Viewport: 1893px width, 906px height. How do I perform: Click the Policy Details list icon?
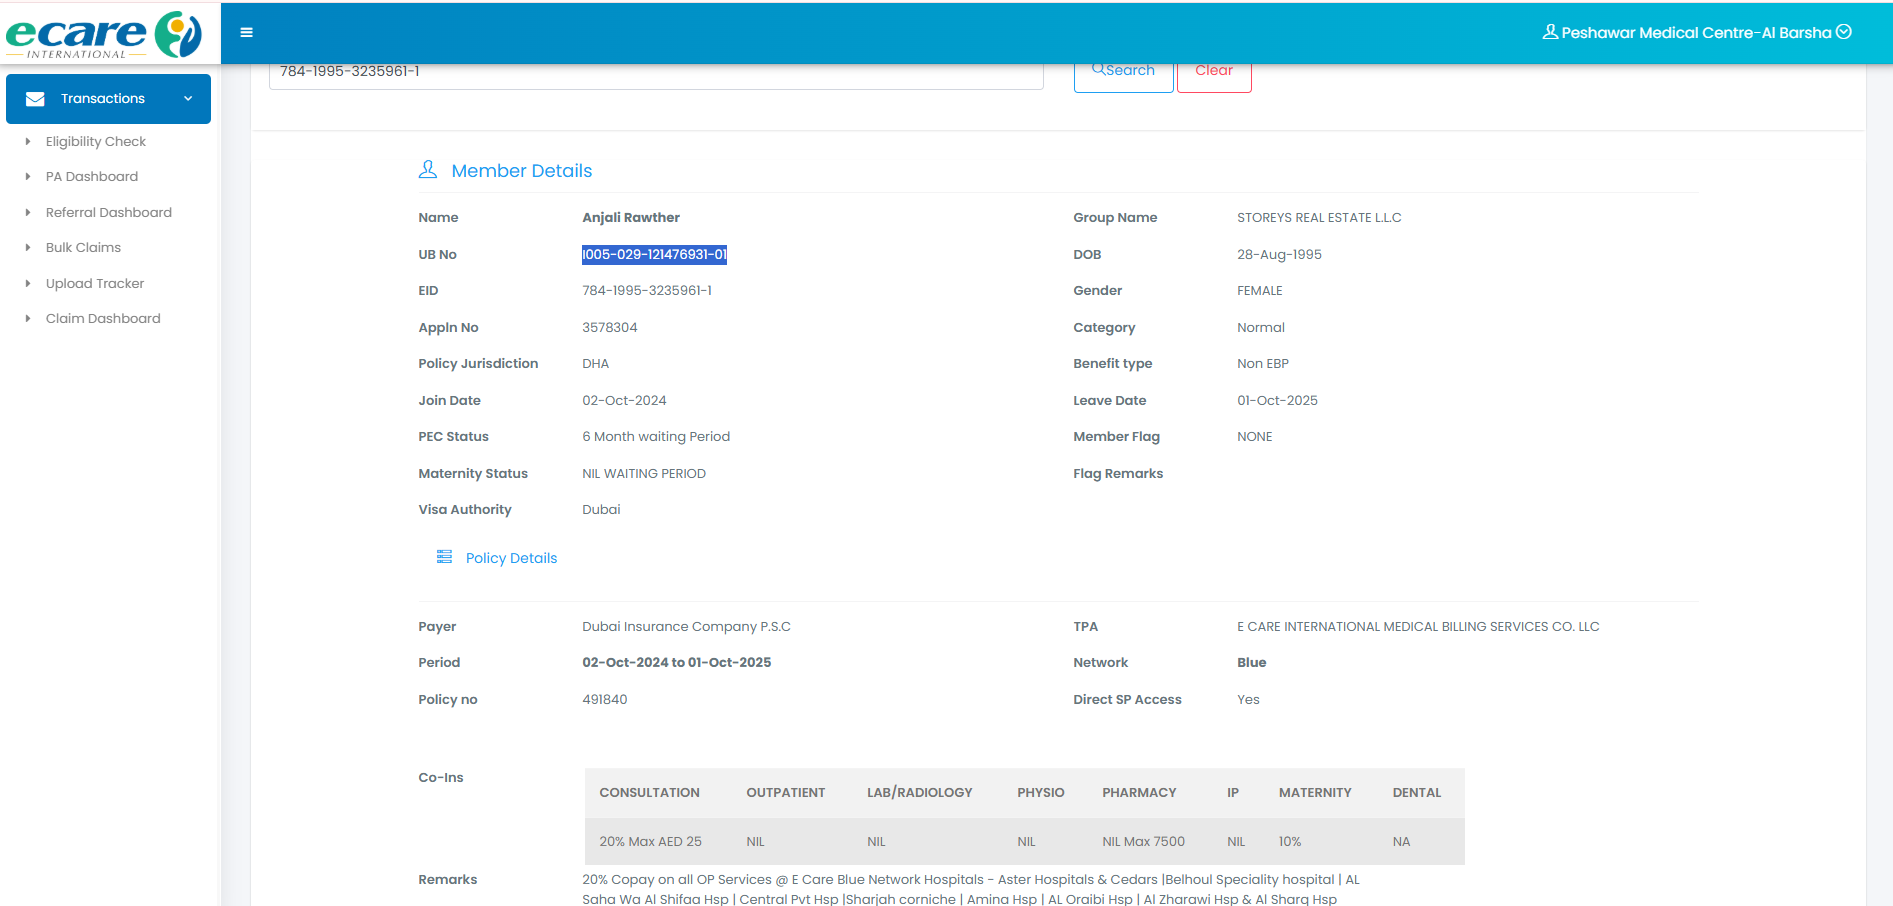pos(444,557)
